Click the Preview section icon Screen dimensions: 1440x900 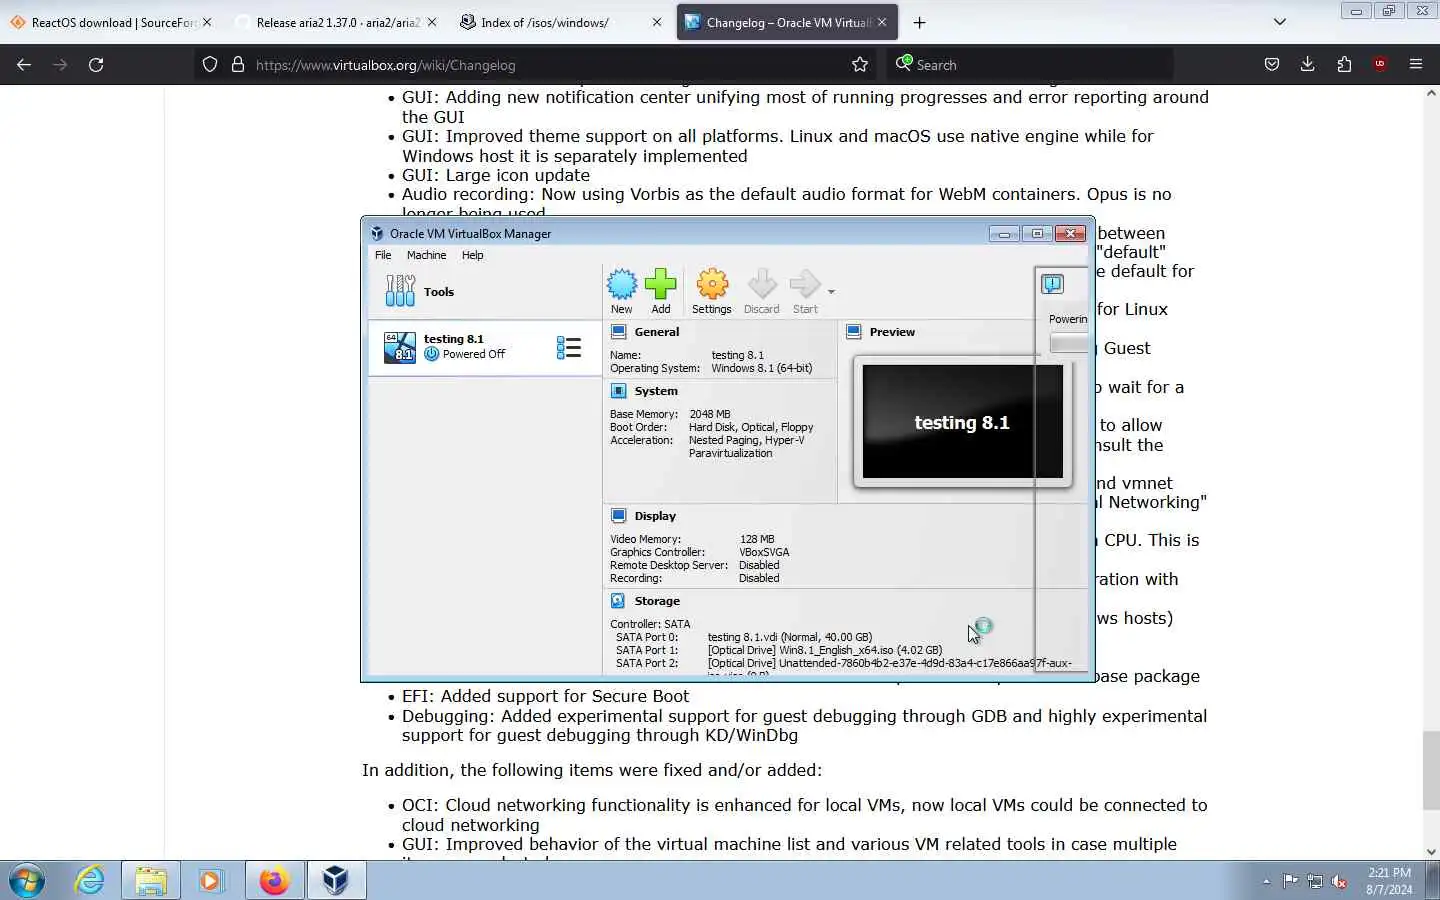tap(854, 332)
